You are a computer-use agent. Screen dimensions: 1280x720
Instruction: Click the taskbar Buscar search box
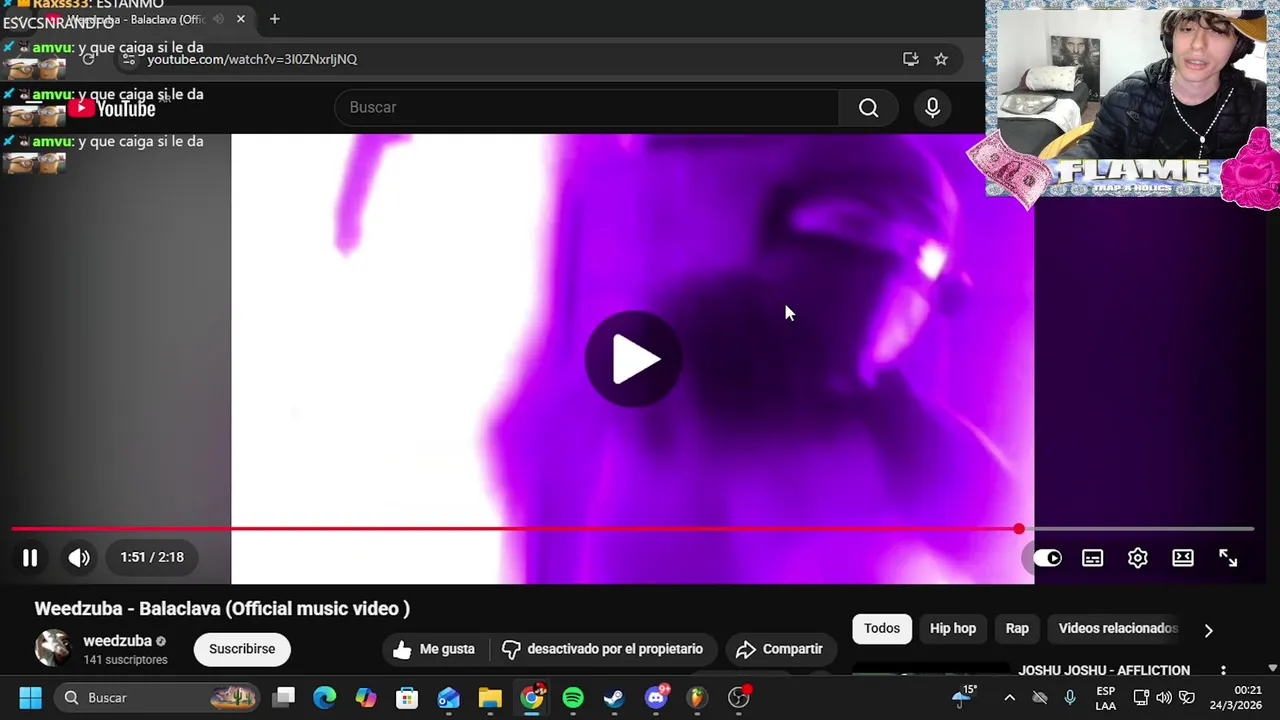[158, 697]
